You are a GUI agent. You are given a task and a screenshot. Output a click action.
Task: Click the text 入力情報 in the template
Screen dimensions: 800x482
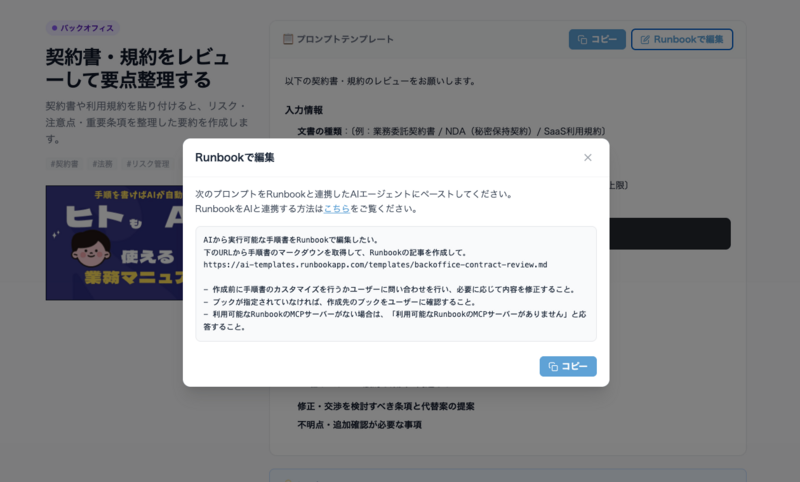pos(304,110)
